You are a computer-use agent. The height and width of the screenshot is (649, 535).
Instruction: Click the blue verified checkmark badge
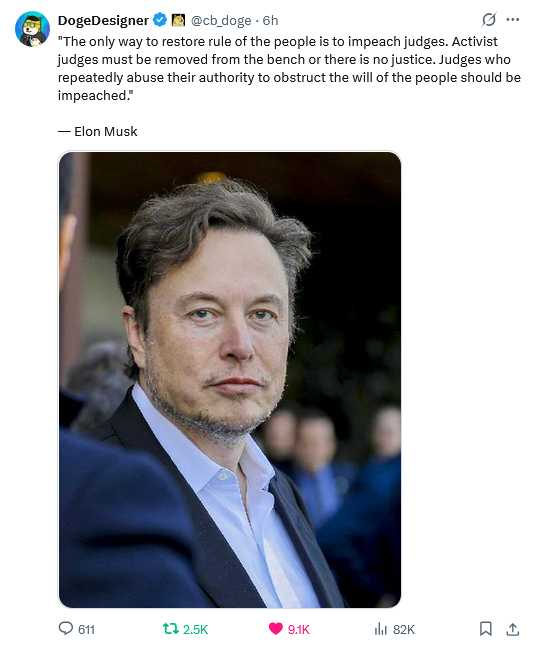tap(160, 20)
